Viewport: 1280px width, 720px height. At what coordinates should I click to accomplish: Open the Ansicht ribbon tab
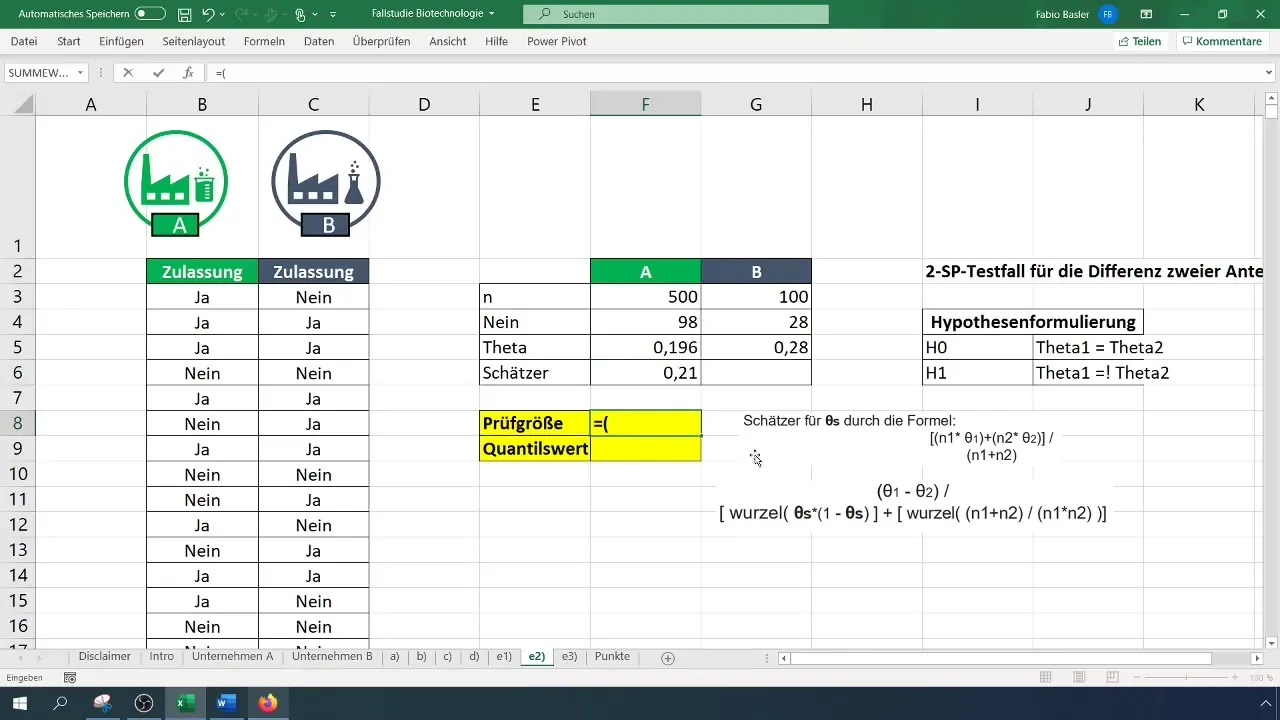448,41
